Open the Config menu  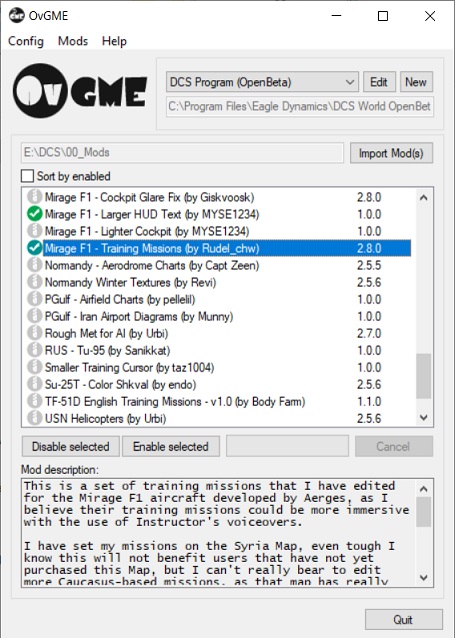click(x=26, y=41)
